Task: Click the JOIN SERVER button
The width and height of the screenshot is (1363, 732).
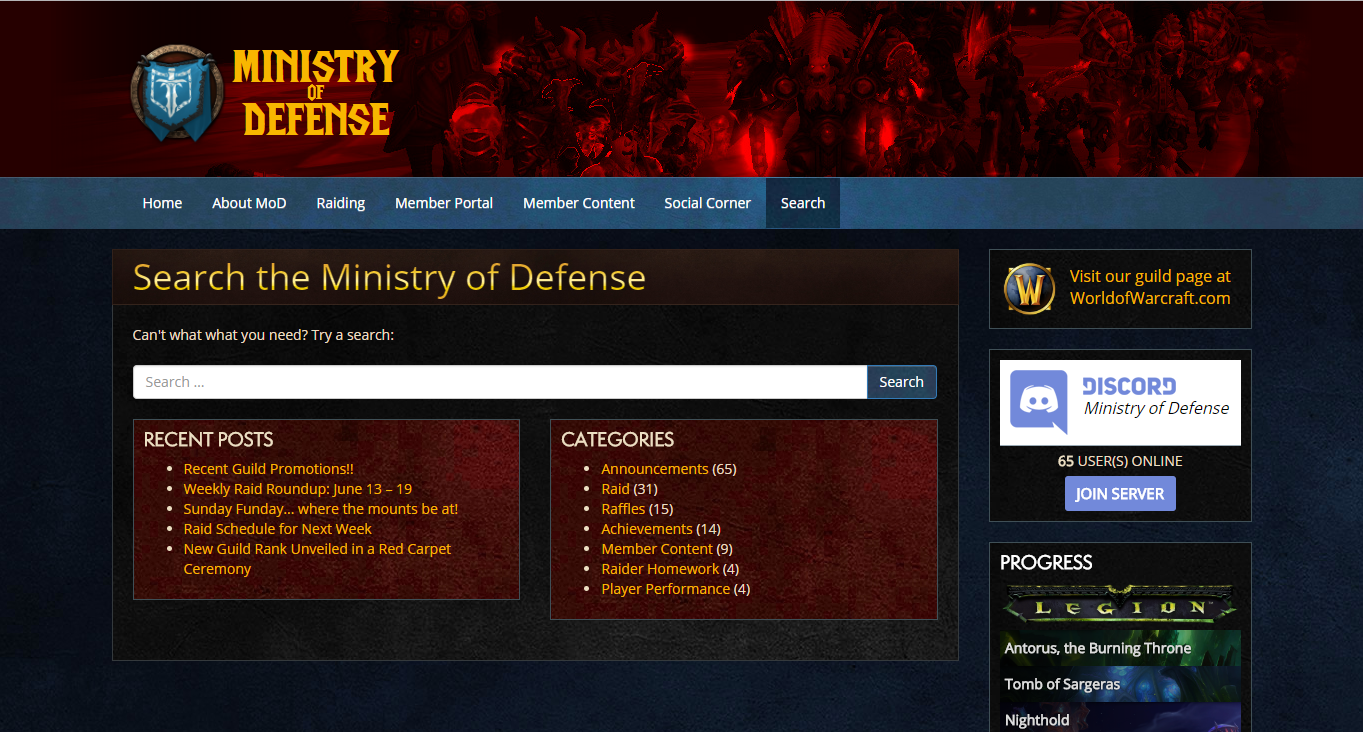Action: click(1120, 494)
